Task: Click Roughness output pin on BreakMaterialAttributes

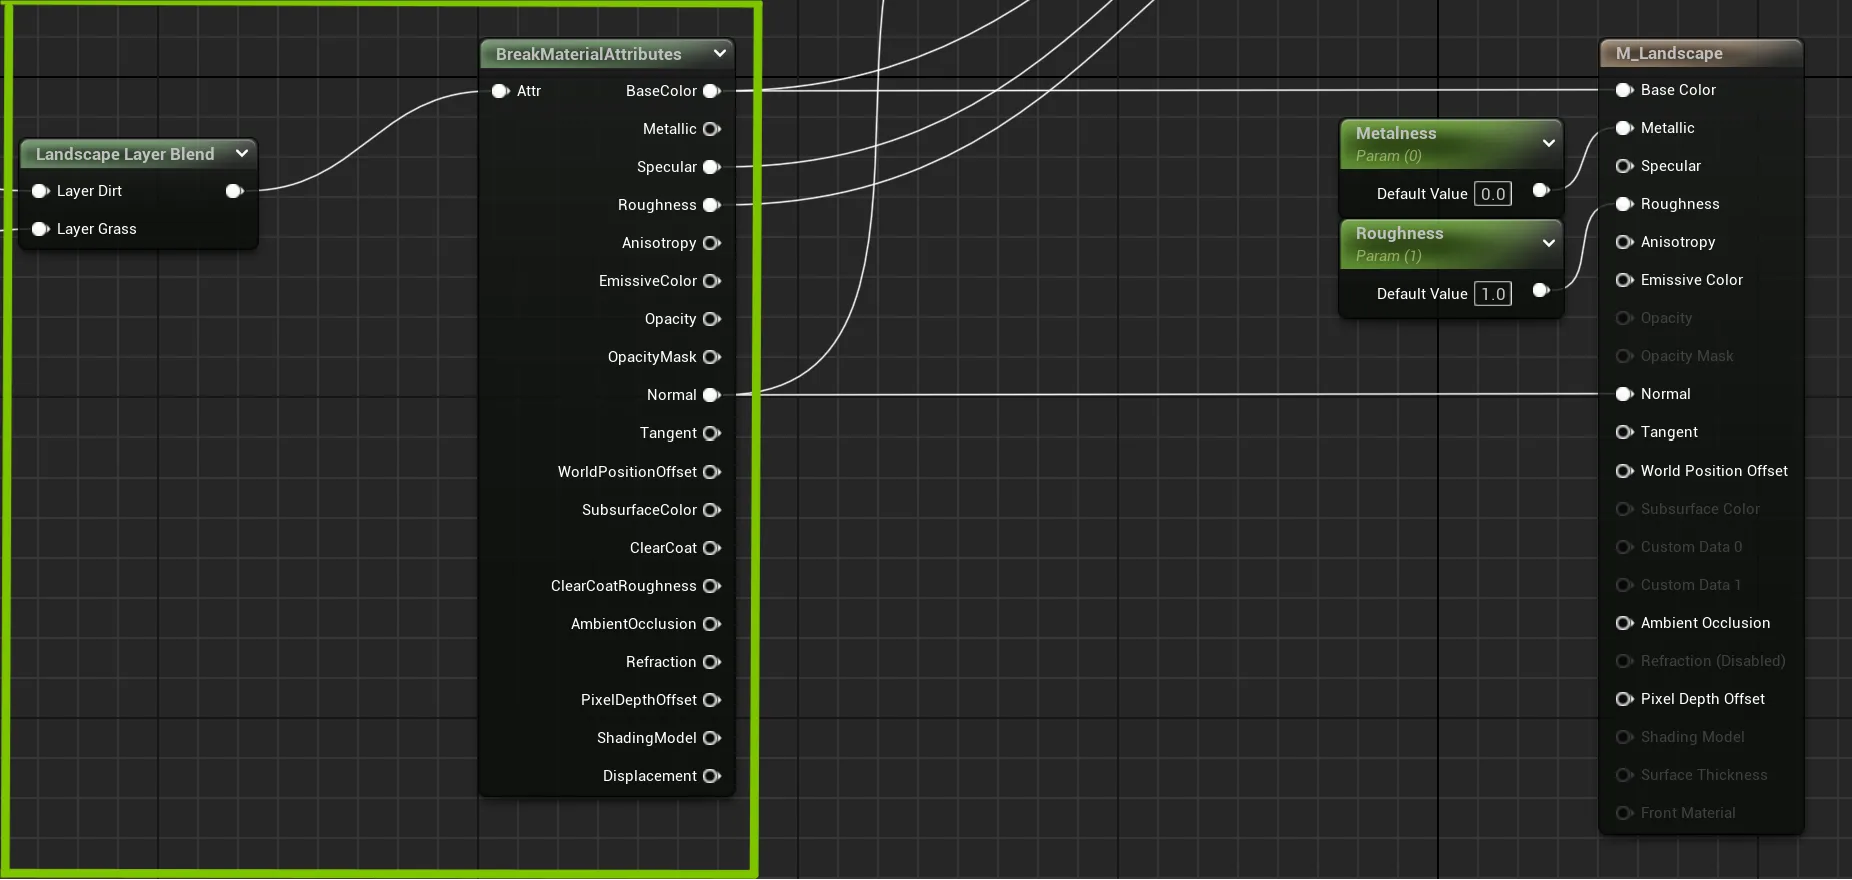Action: tap(712, 205)
